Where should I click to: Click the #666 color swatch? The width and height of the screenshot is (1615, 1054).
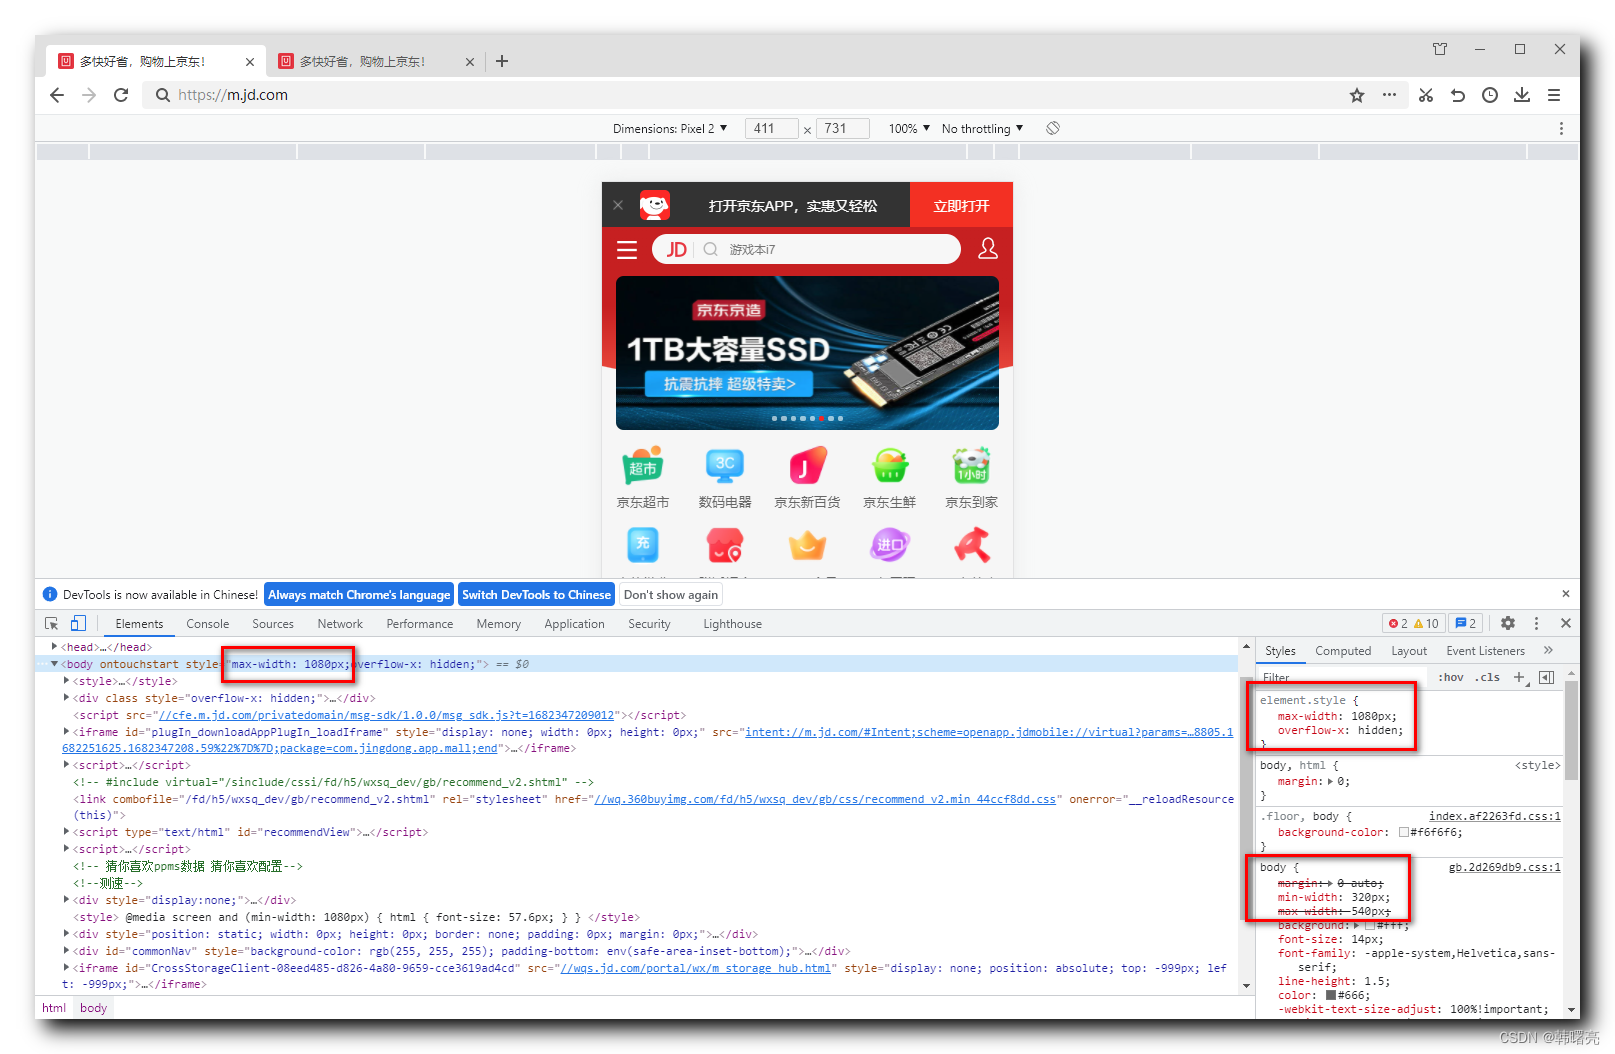pyautogui.click(x=1331, y=995)
